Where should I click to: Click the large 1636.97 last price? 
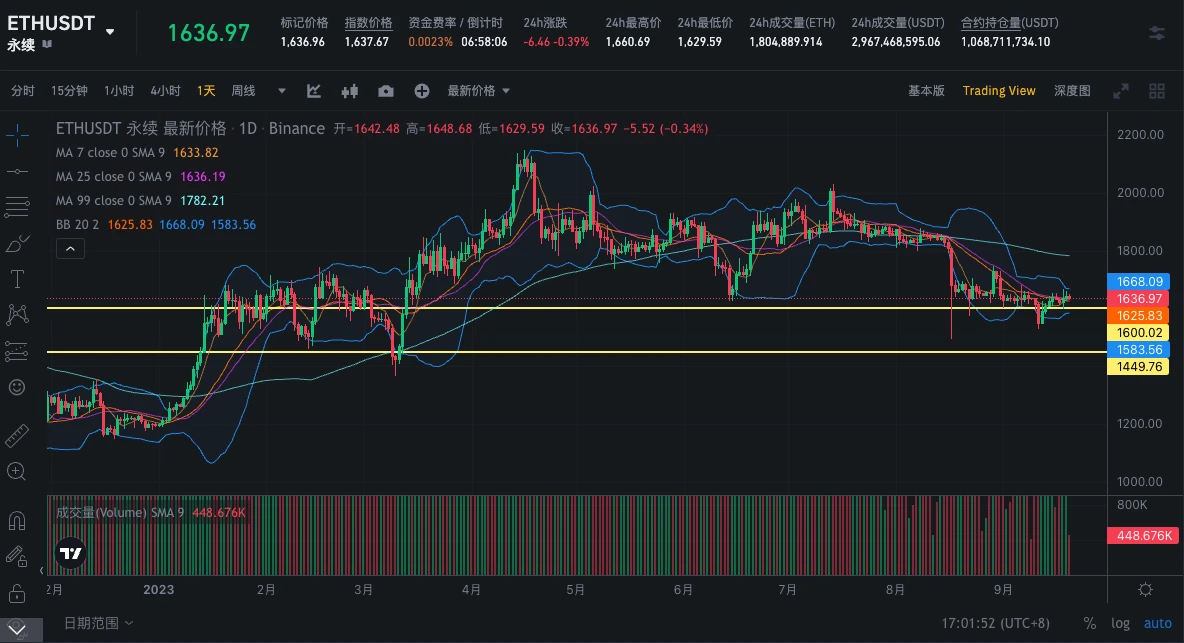[x=208, y=33]
